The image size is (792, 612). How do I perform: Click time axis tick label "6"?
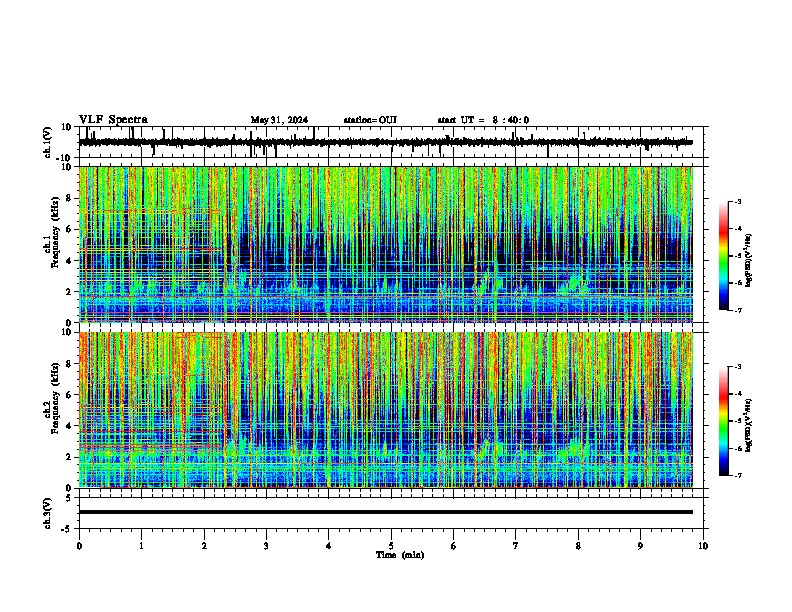click(x=454, y=546)
